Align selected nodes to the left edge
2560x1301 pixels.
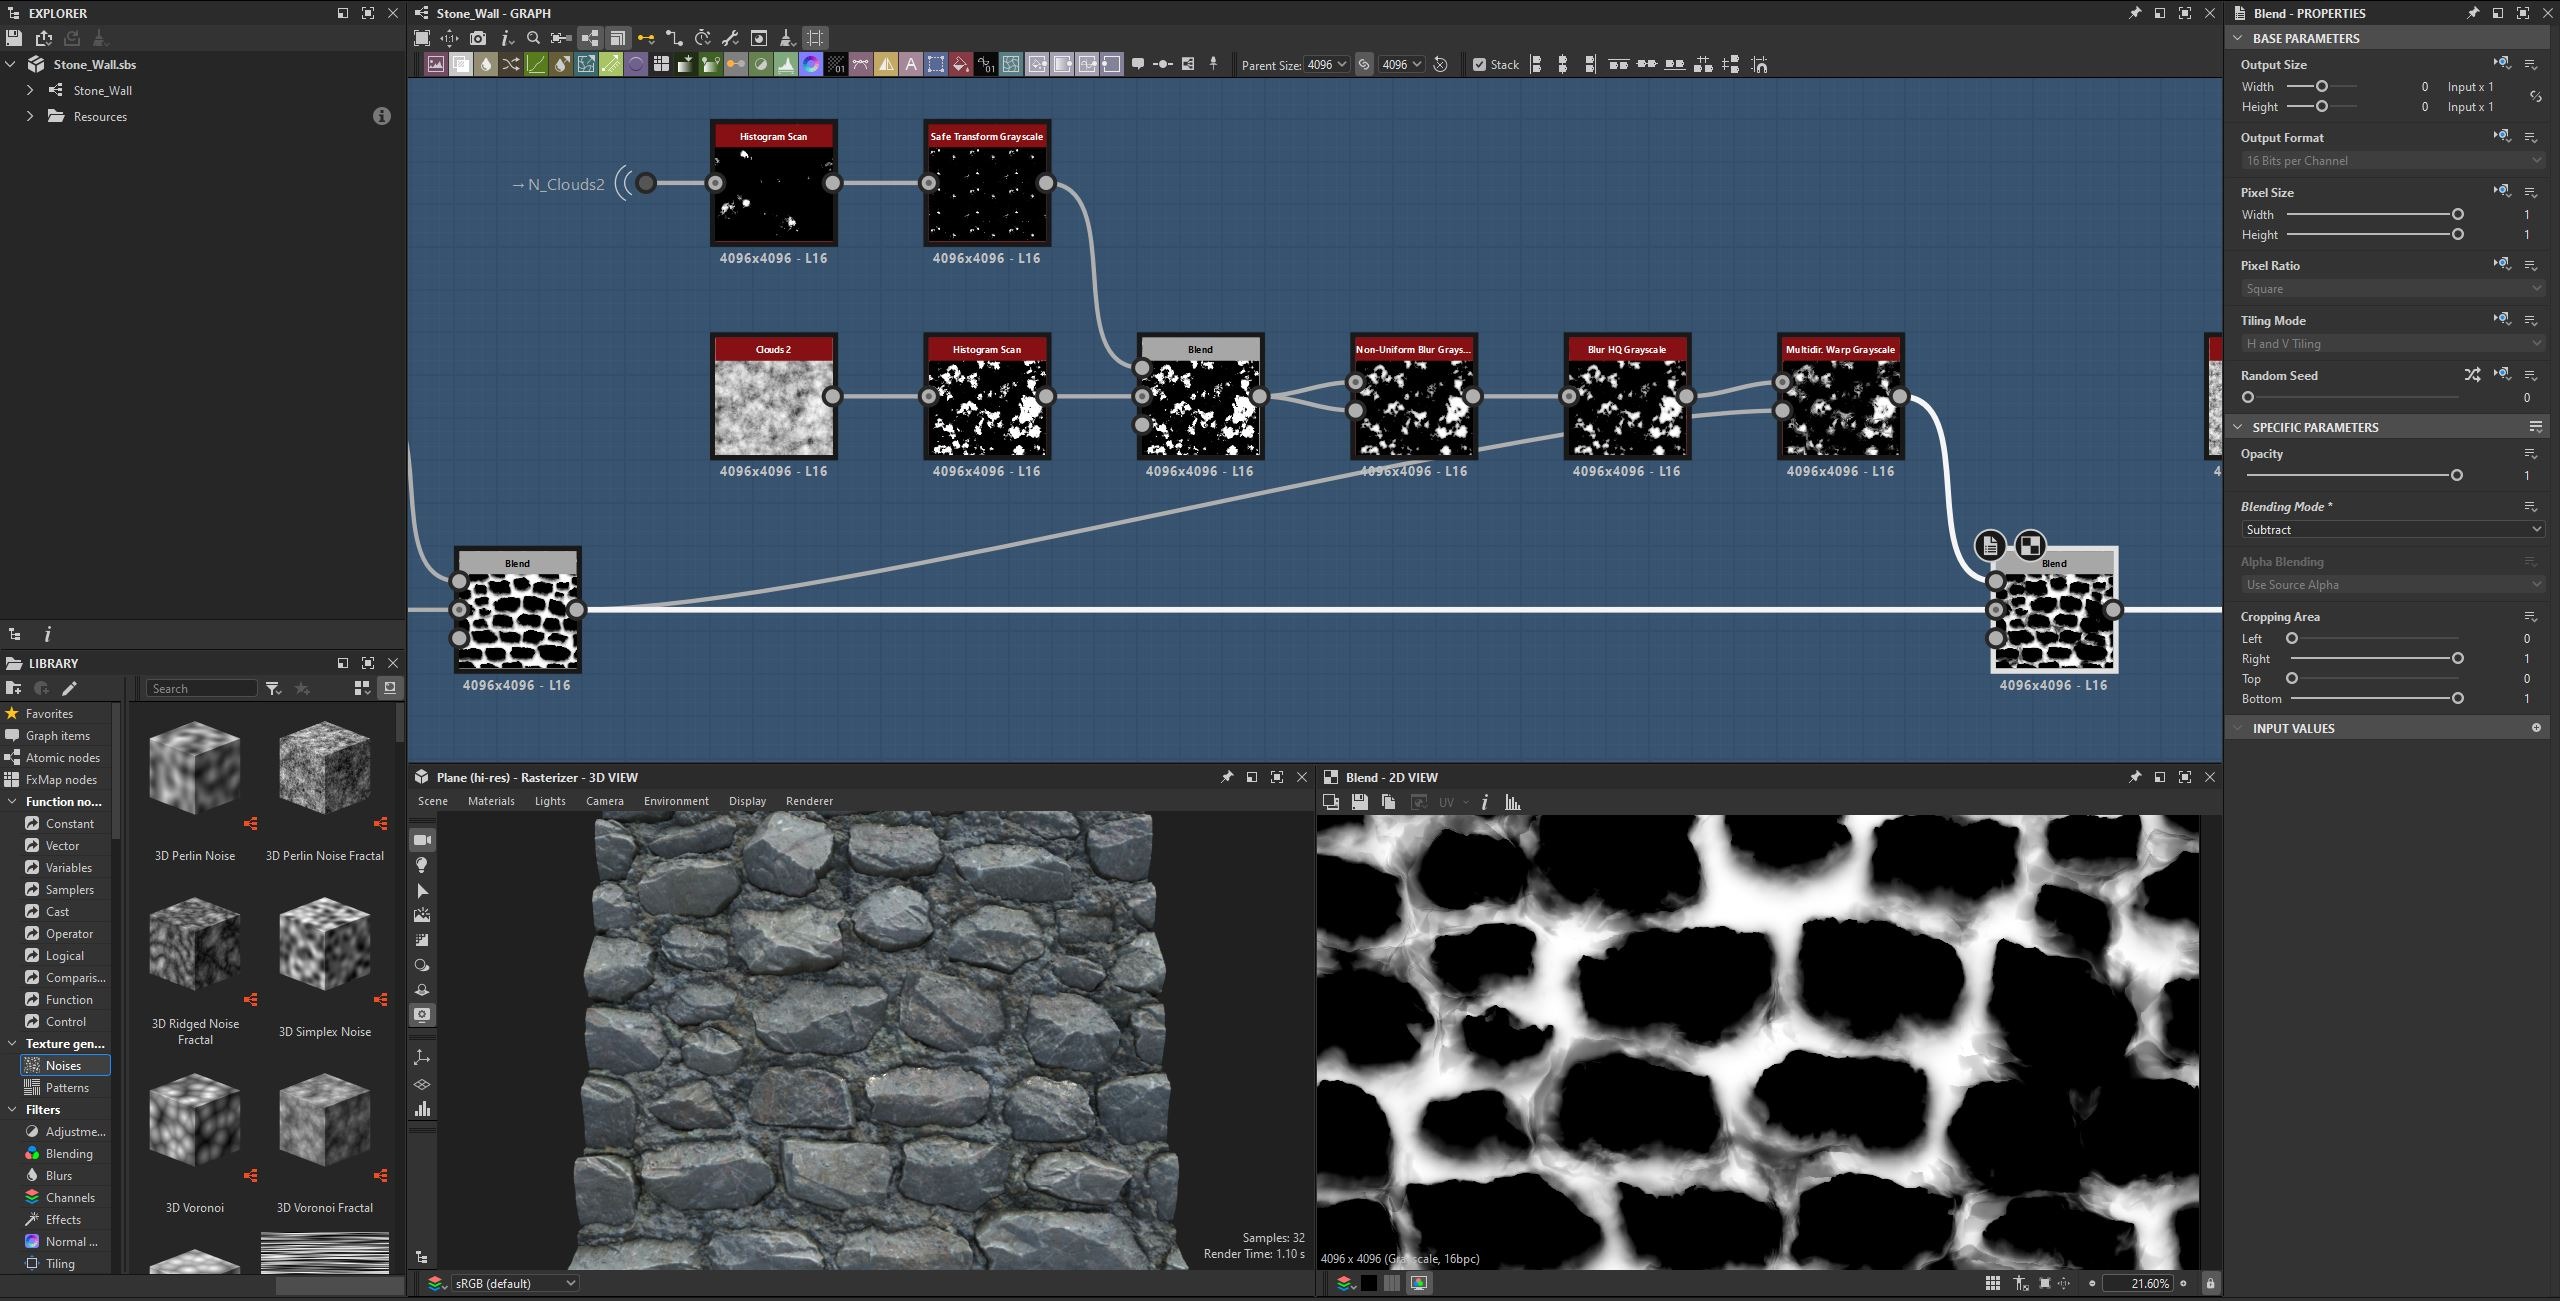[1536, 65]
